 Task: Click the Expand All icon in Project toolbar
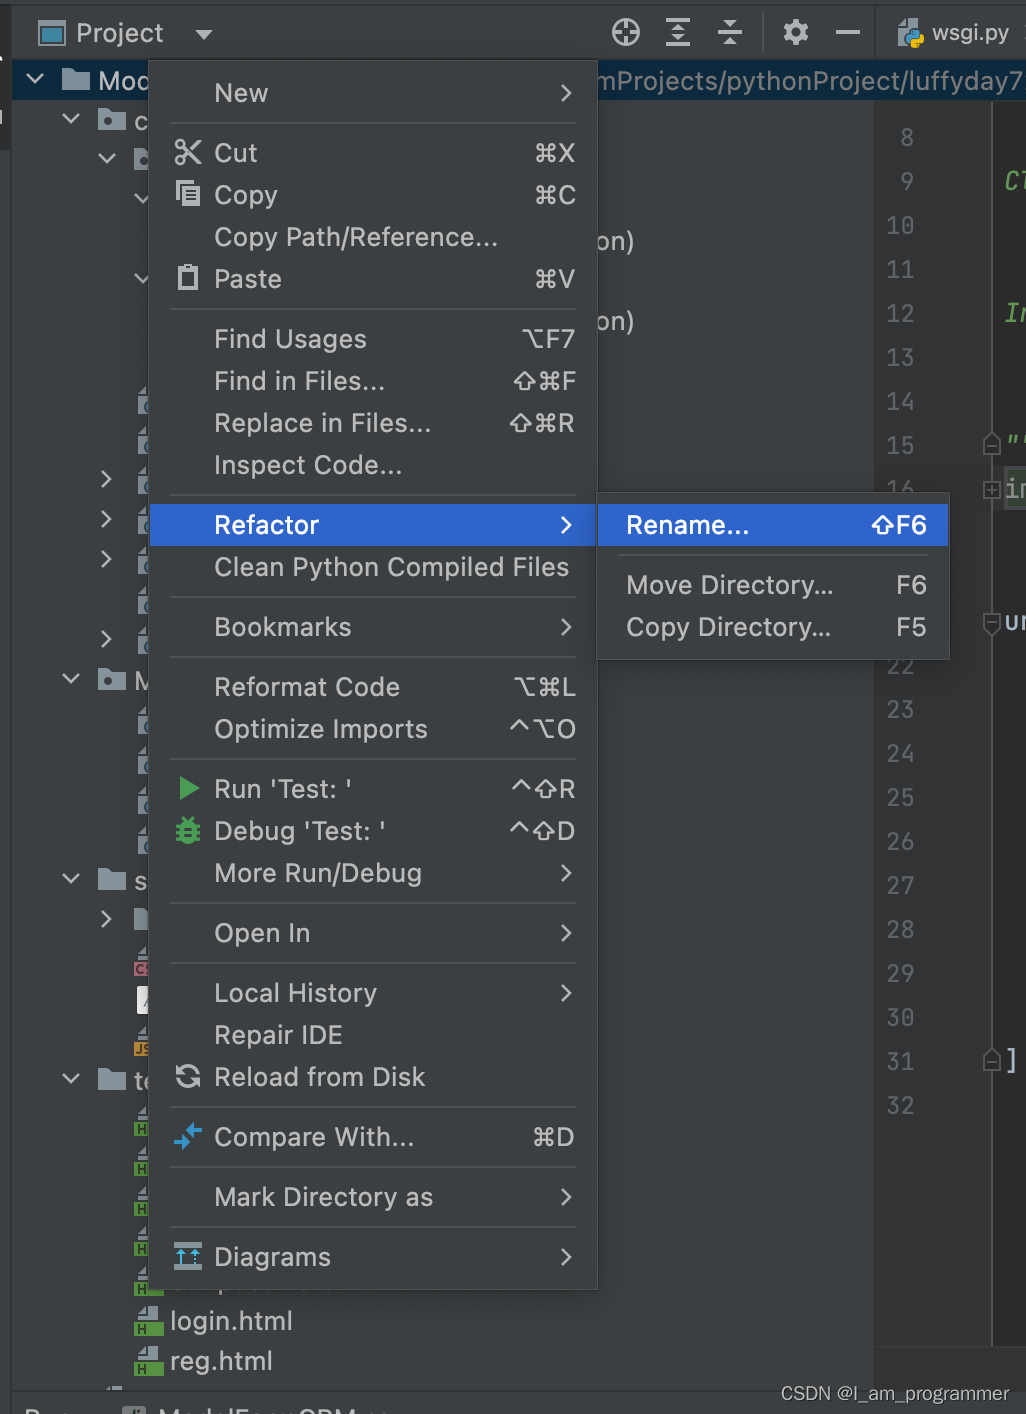coord(677,32)
